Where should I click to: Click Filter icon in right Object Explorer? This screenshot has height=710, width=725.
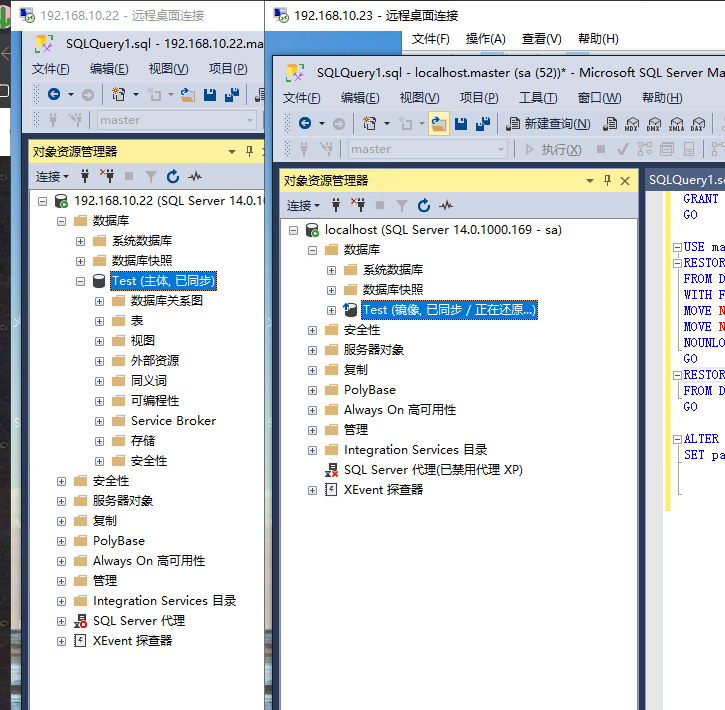pyautogui.click(x=402, y=205)
